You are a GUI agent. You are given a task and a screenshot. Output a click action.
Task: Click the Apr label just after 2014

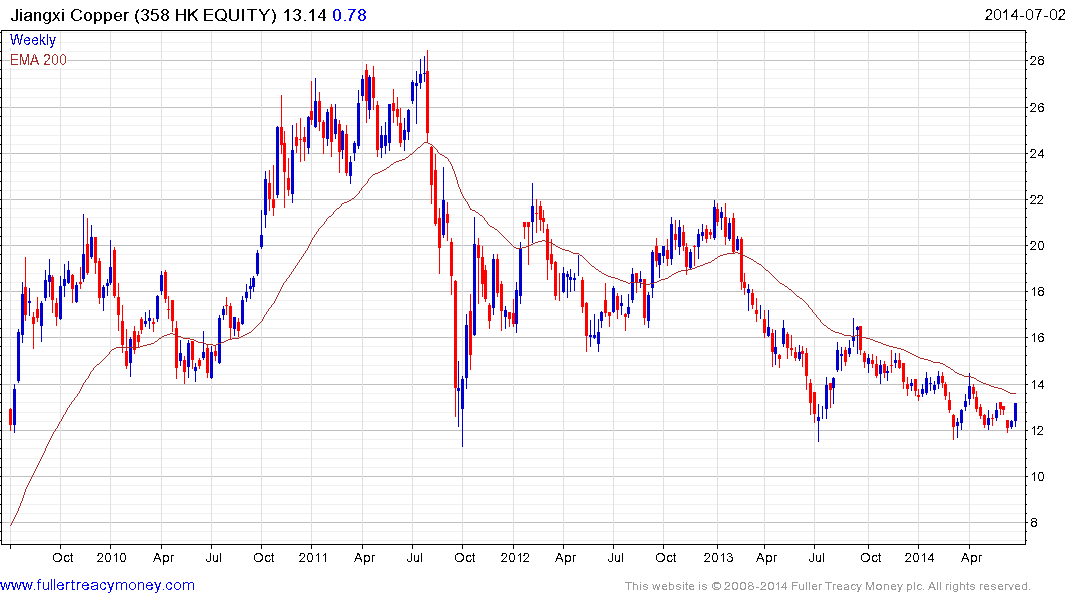tap(971, 558)
